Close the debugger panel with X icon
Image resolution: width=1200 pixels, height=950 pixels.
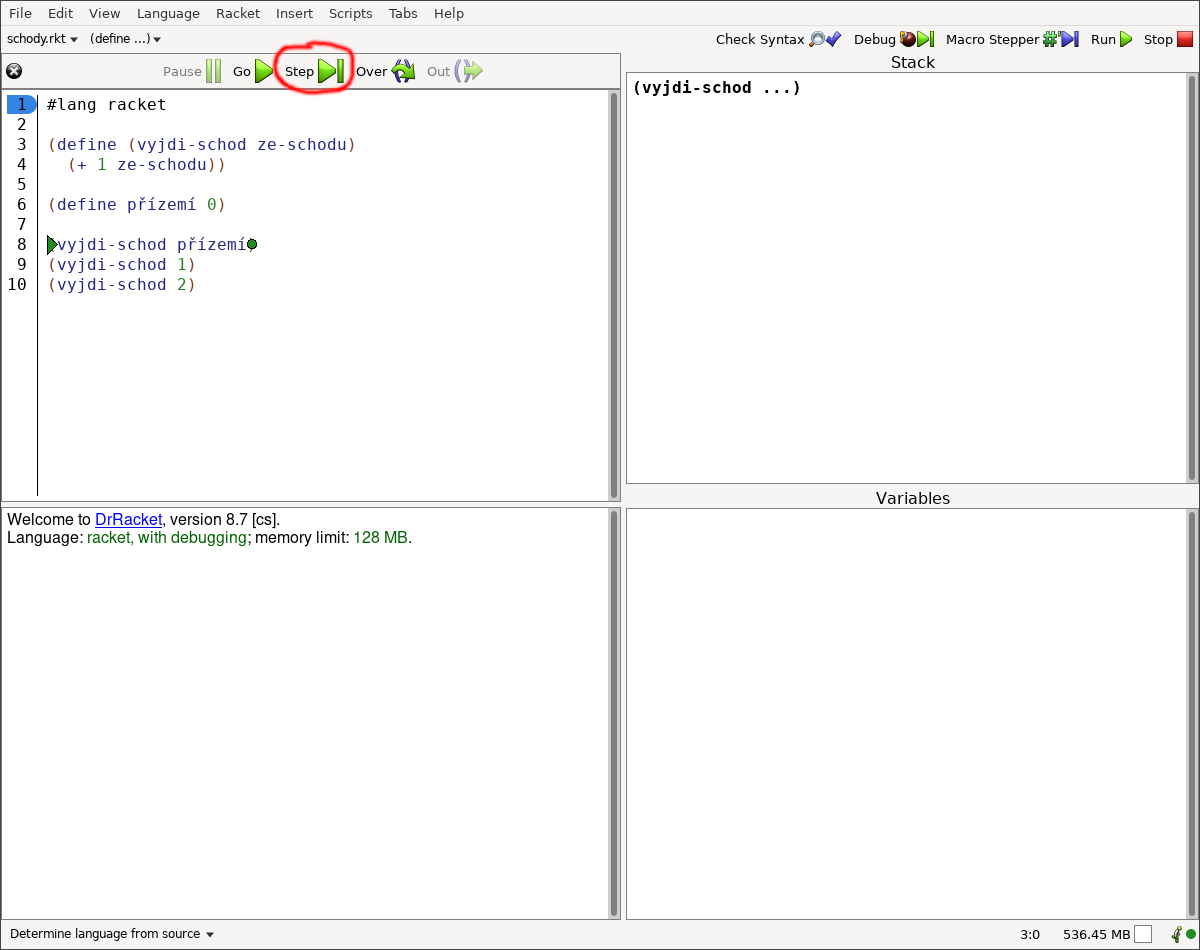[14, 71]
